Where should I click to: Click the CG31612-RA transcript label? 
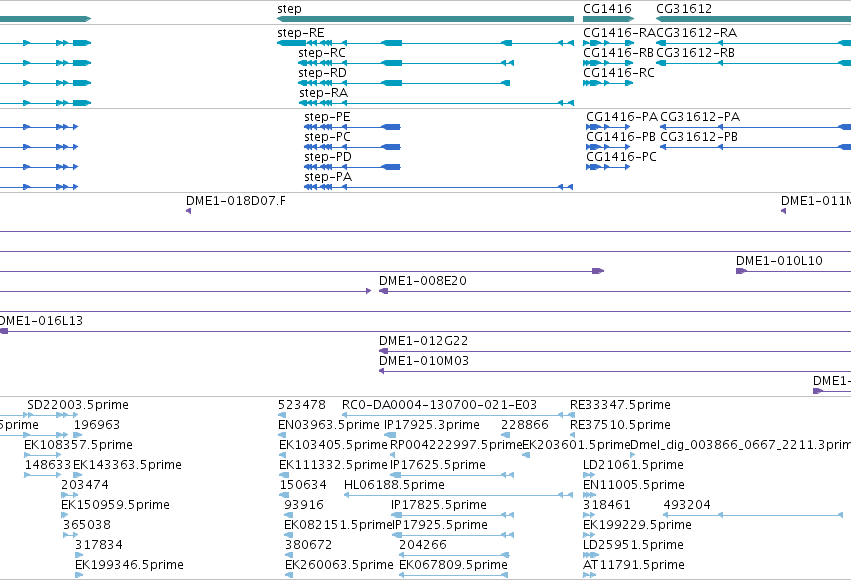(x=696, y=33)
